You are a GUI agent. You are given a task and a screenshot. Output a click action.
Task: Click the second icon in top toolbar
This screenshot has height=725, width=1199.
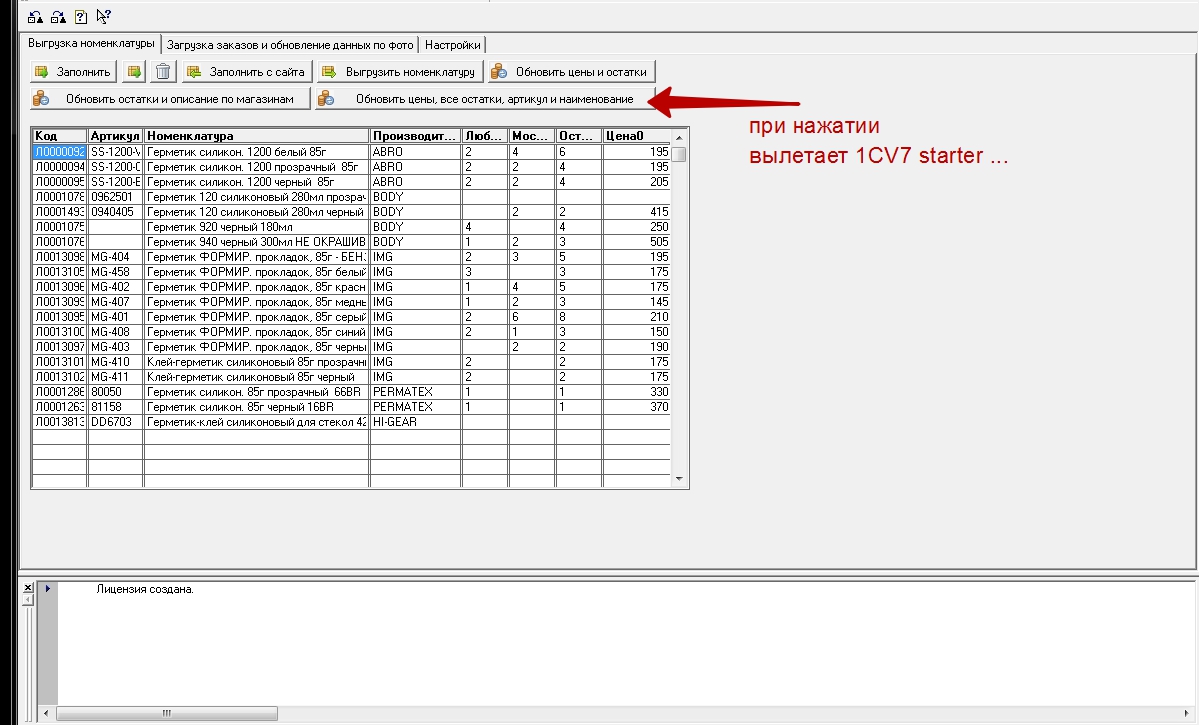tap(59, 16)
